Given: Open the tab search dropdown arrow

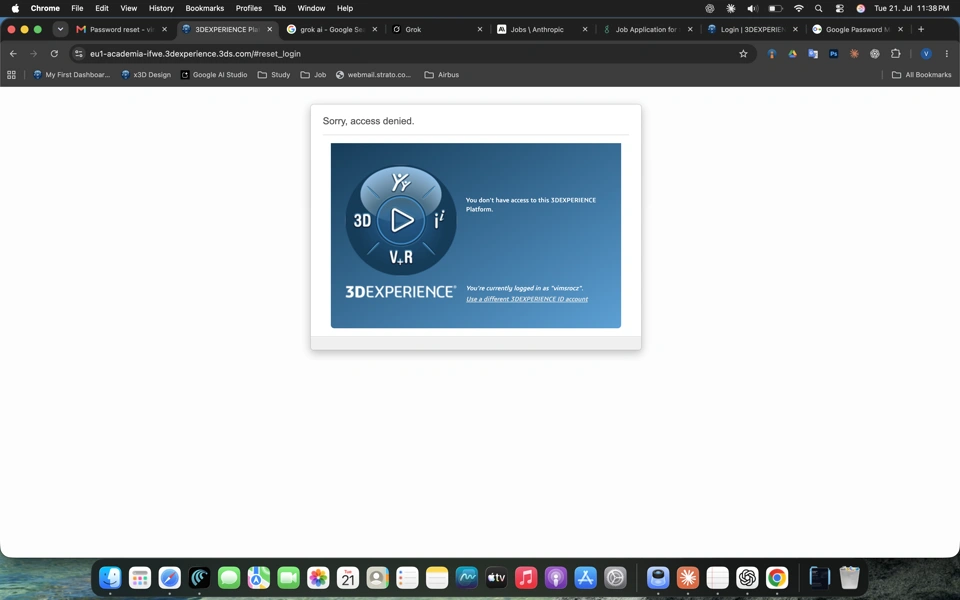Looking at the screenshot, I should coord(60,29).
